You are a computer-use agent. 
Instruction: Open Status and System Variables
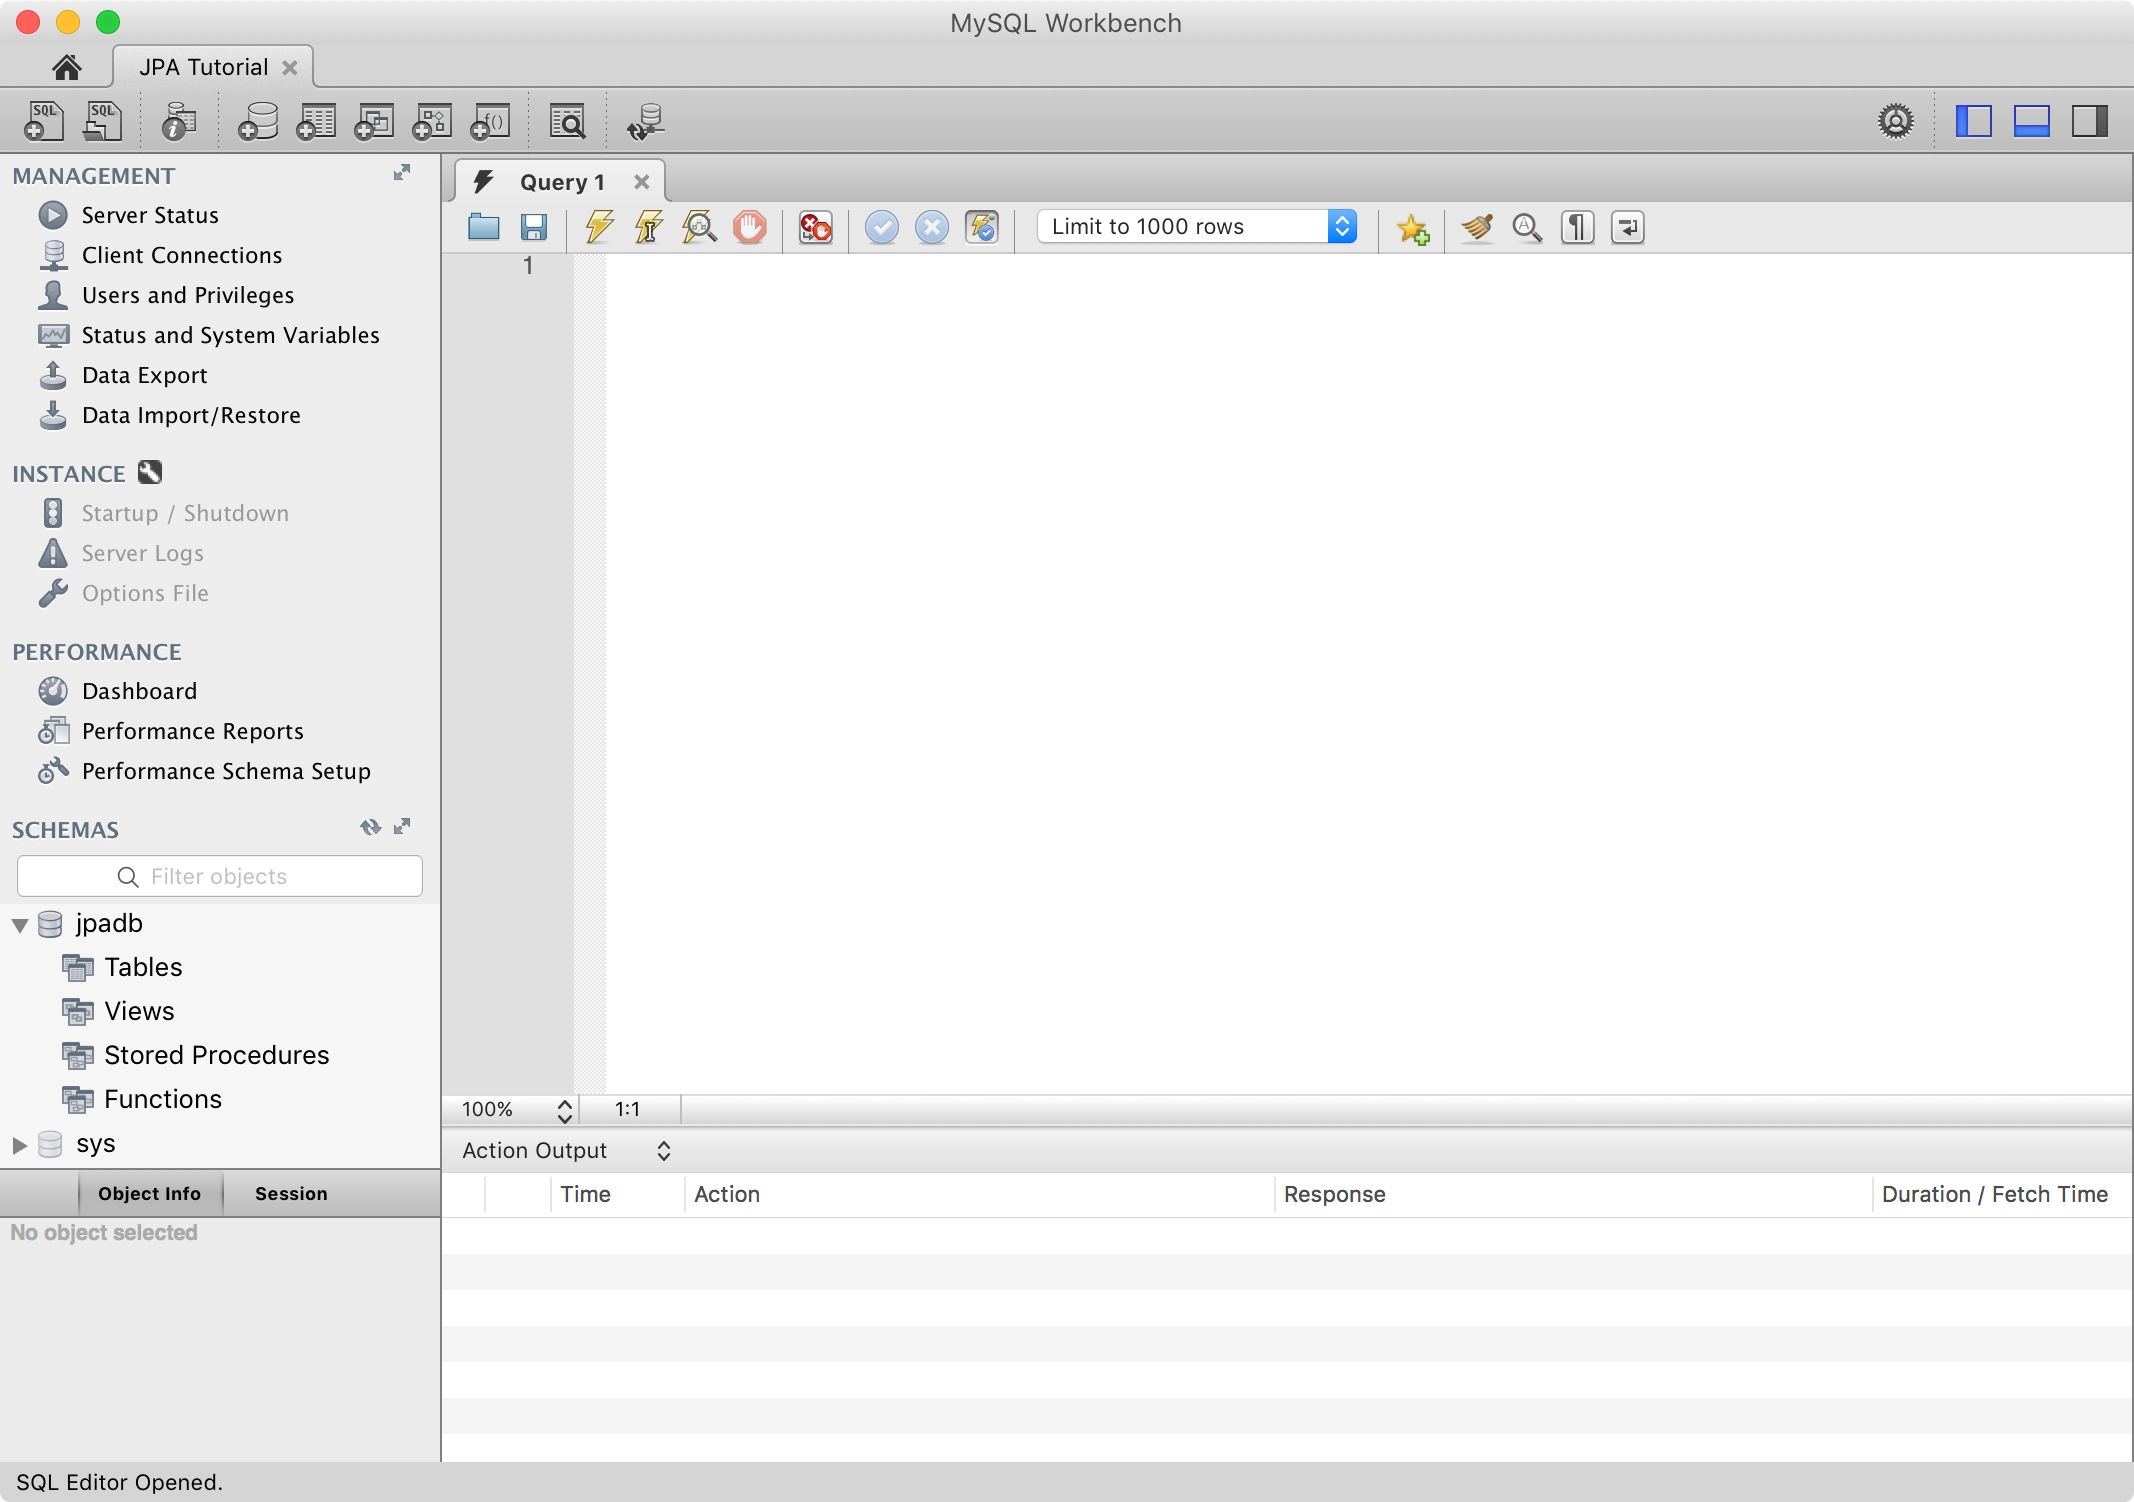230,335
